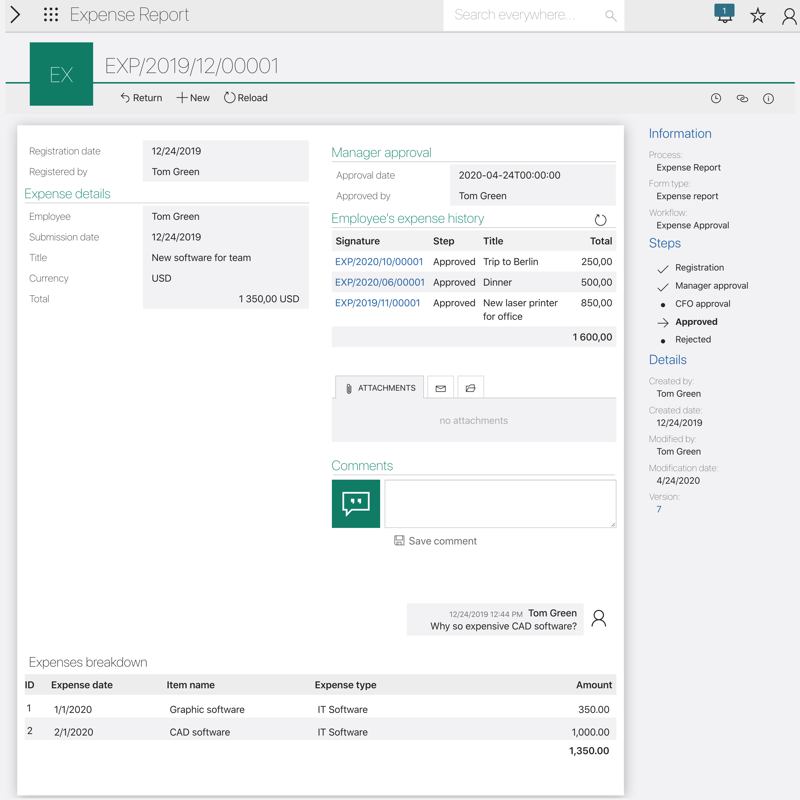
Task: Open history clock icon
Action: tap(716, 98)
